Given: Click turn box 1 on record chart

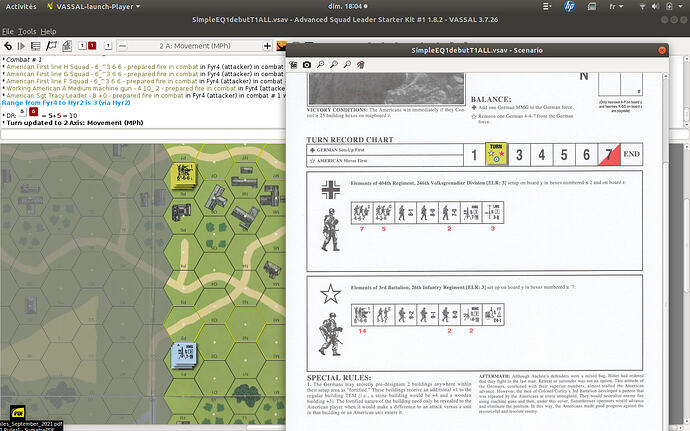Looking at the screenshot, I should pyautogui.click(x=474, y=155).
